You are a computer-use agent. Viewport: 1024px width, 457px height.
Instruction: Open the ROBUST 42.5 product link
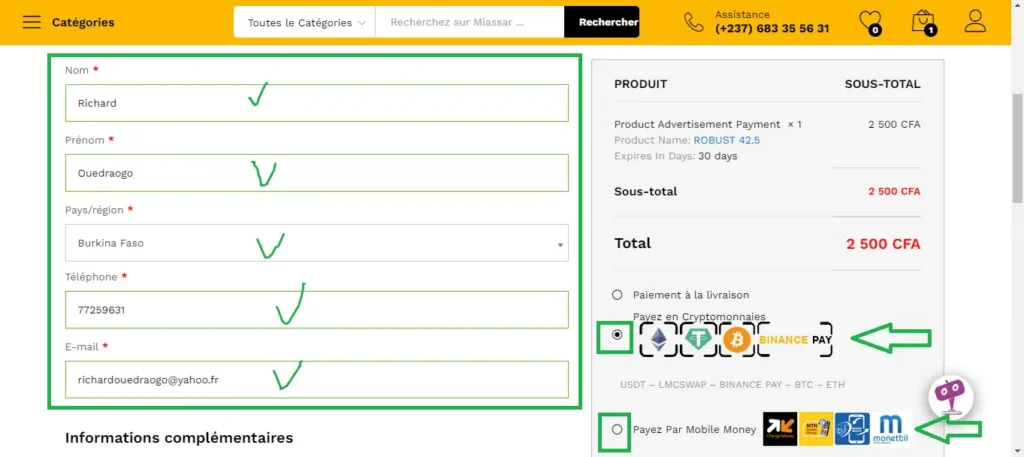point(726,140)
